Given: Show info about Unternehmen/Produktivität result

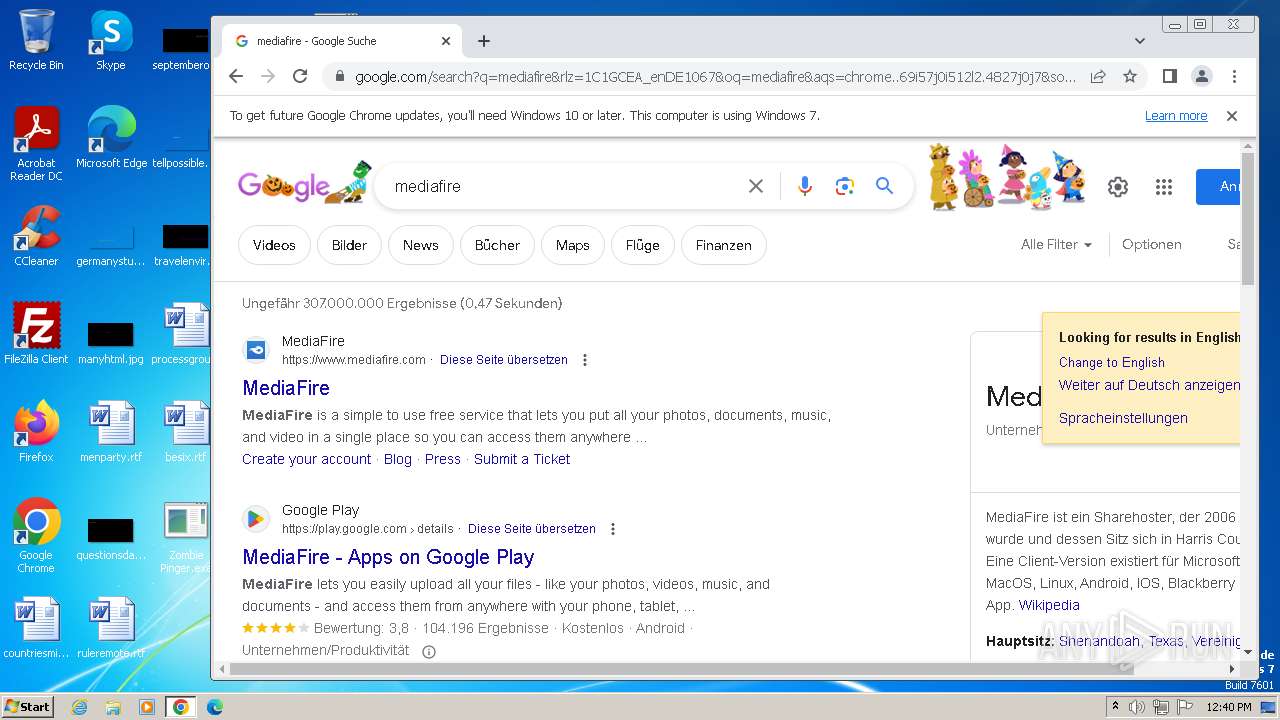Looking at the screenshot, I should [x=429, y=651].
